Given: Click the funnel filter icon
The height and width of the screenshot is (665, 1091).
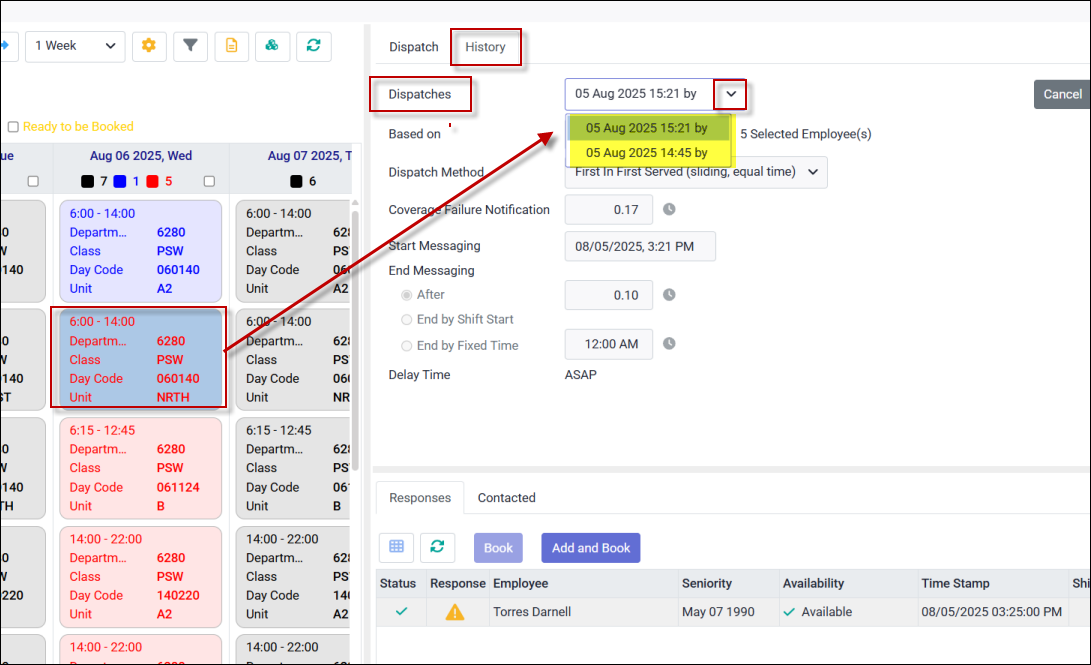Looking at the screenshot, I should (190, 46).
